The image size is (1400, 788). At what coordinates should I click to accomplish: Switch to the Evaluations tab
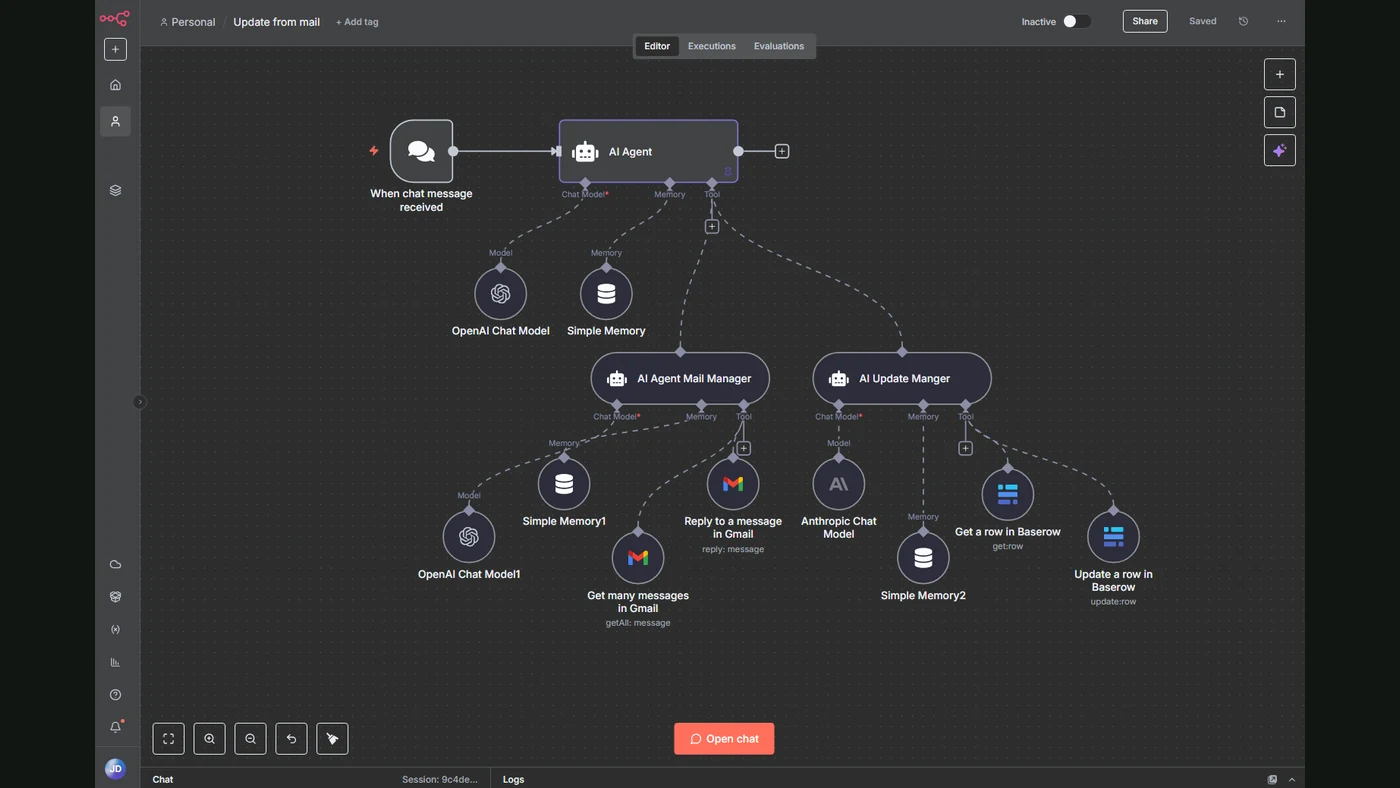pos(779,46)
